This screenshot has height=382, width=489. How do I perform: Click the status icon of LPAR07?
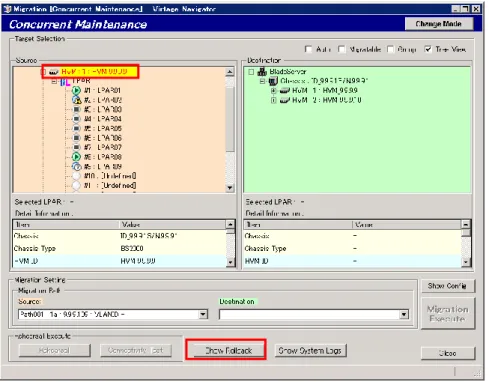coord(77,147)
